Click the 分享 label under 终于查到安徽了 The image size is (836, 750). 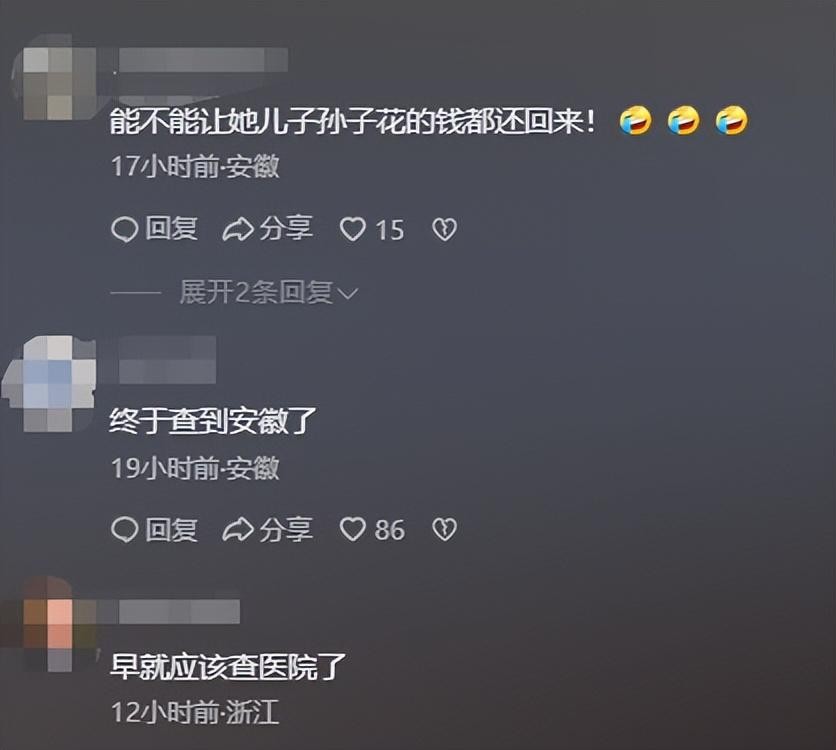pyautogui.click(x=286, y=529)
